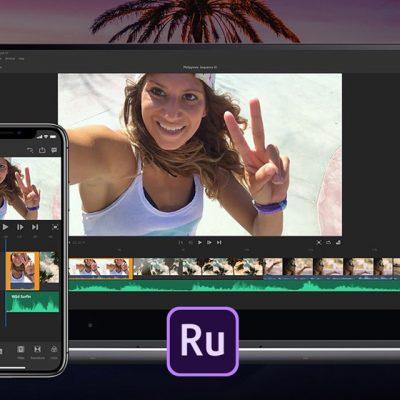Toggle fullscreen on desktop preview monitor
This screenshot has width=400, height=400.
(319, 242)
